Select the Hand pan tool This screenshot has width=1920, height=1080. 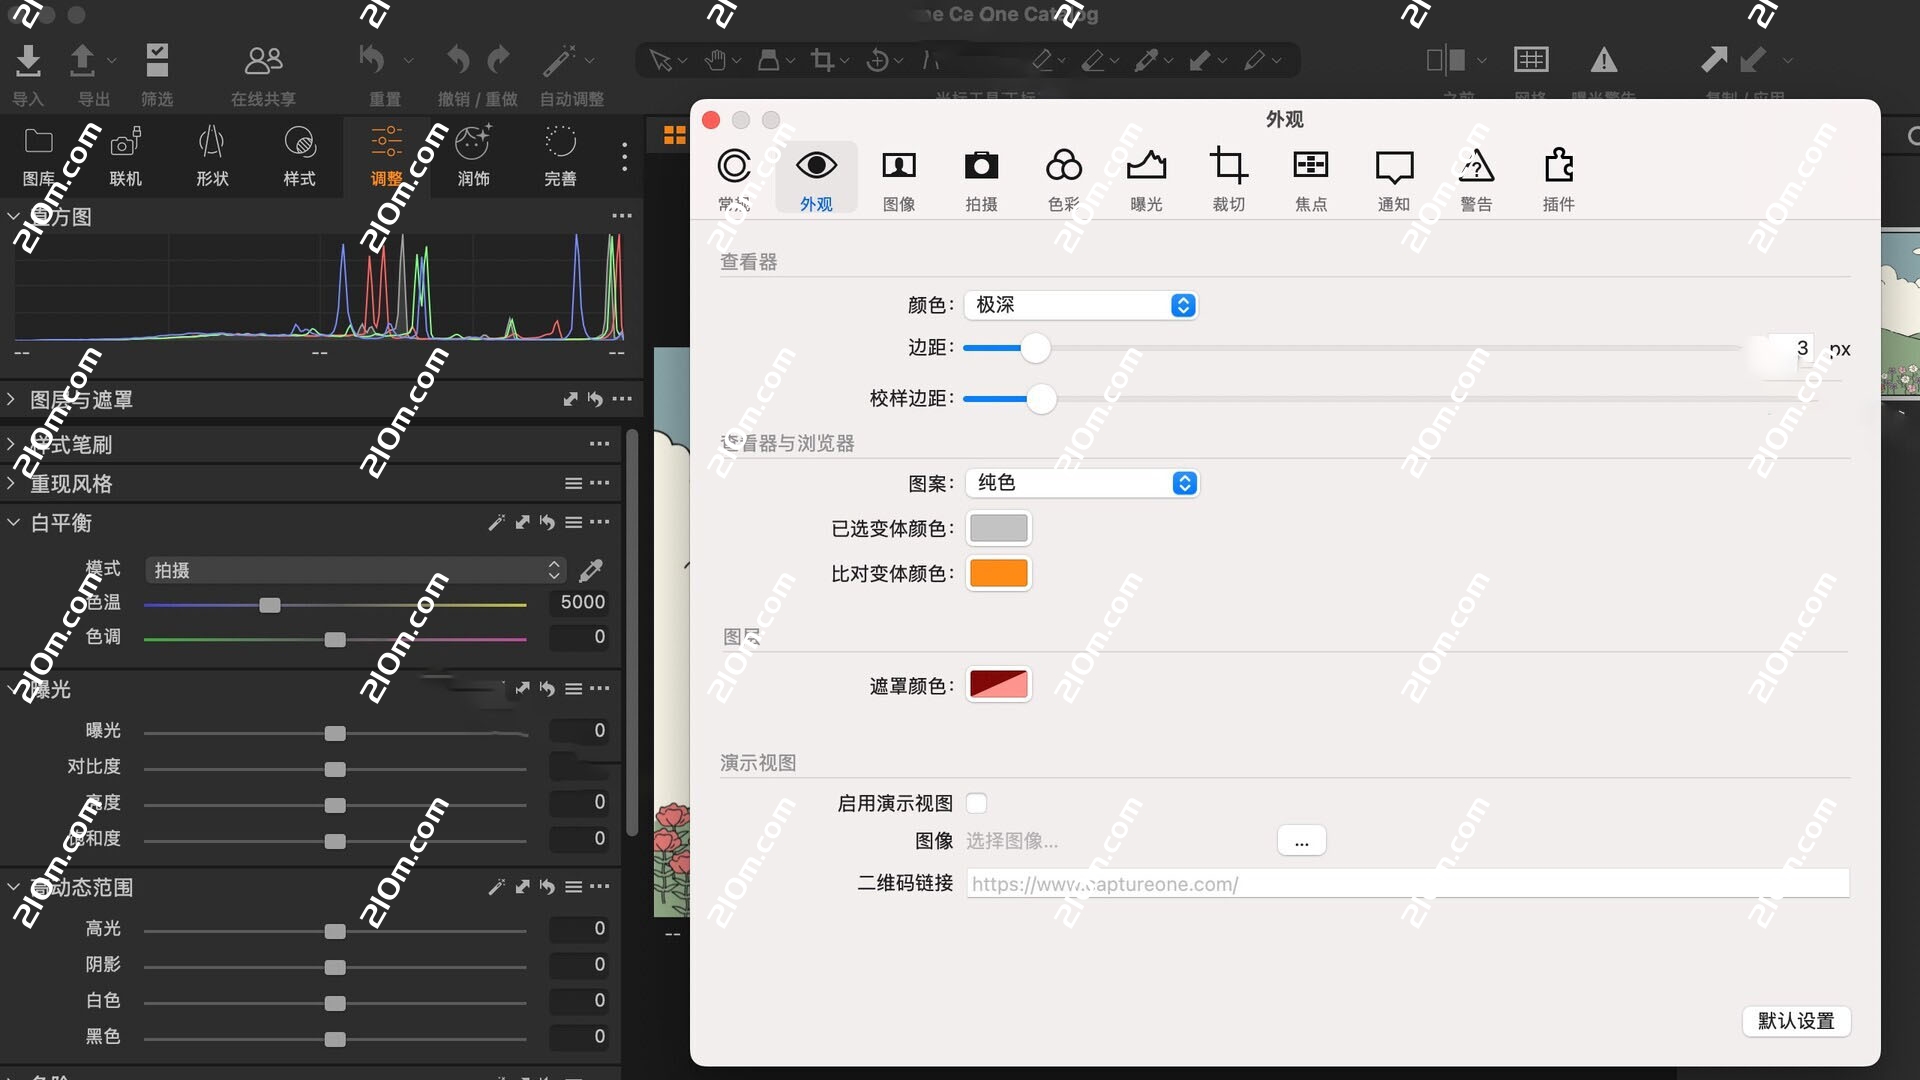(715, 60)
